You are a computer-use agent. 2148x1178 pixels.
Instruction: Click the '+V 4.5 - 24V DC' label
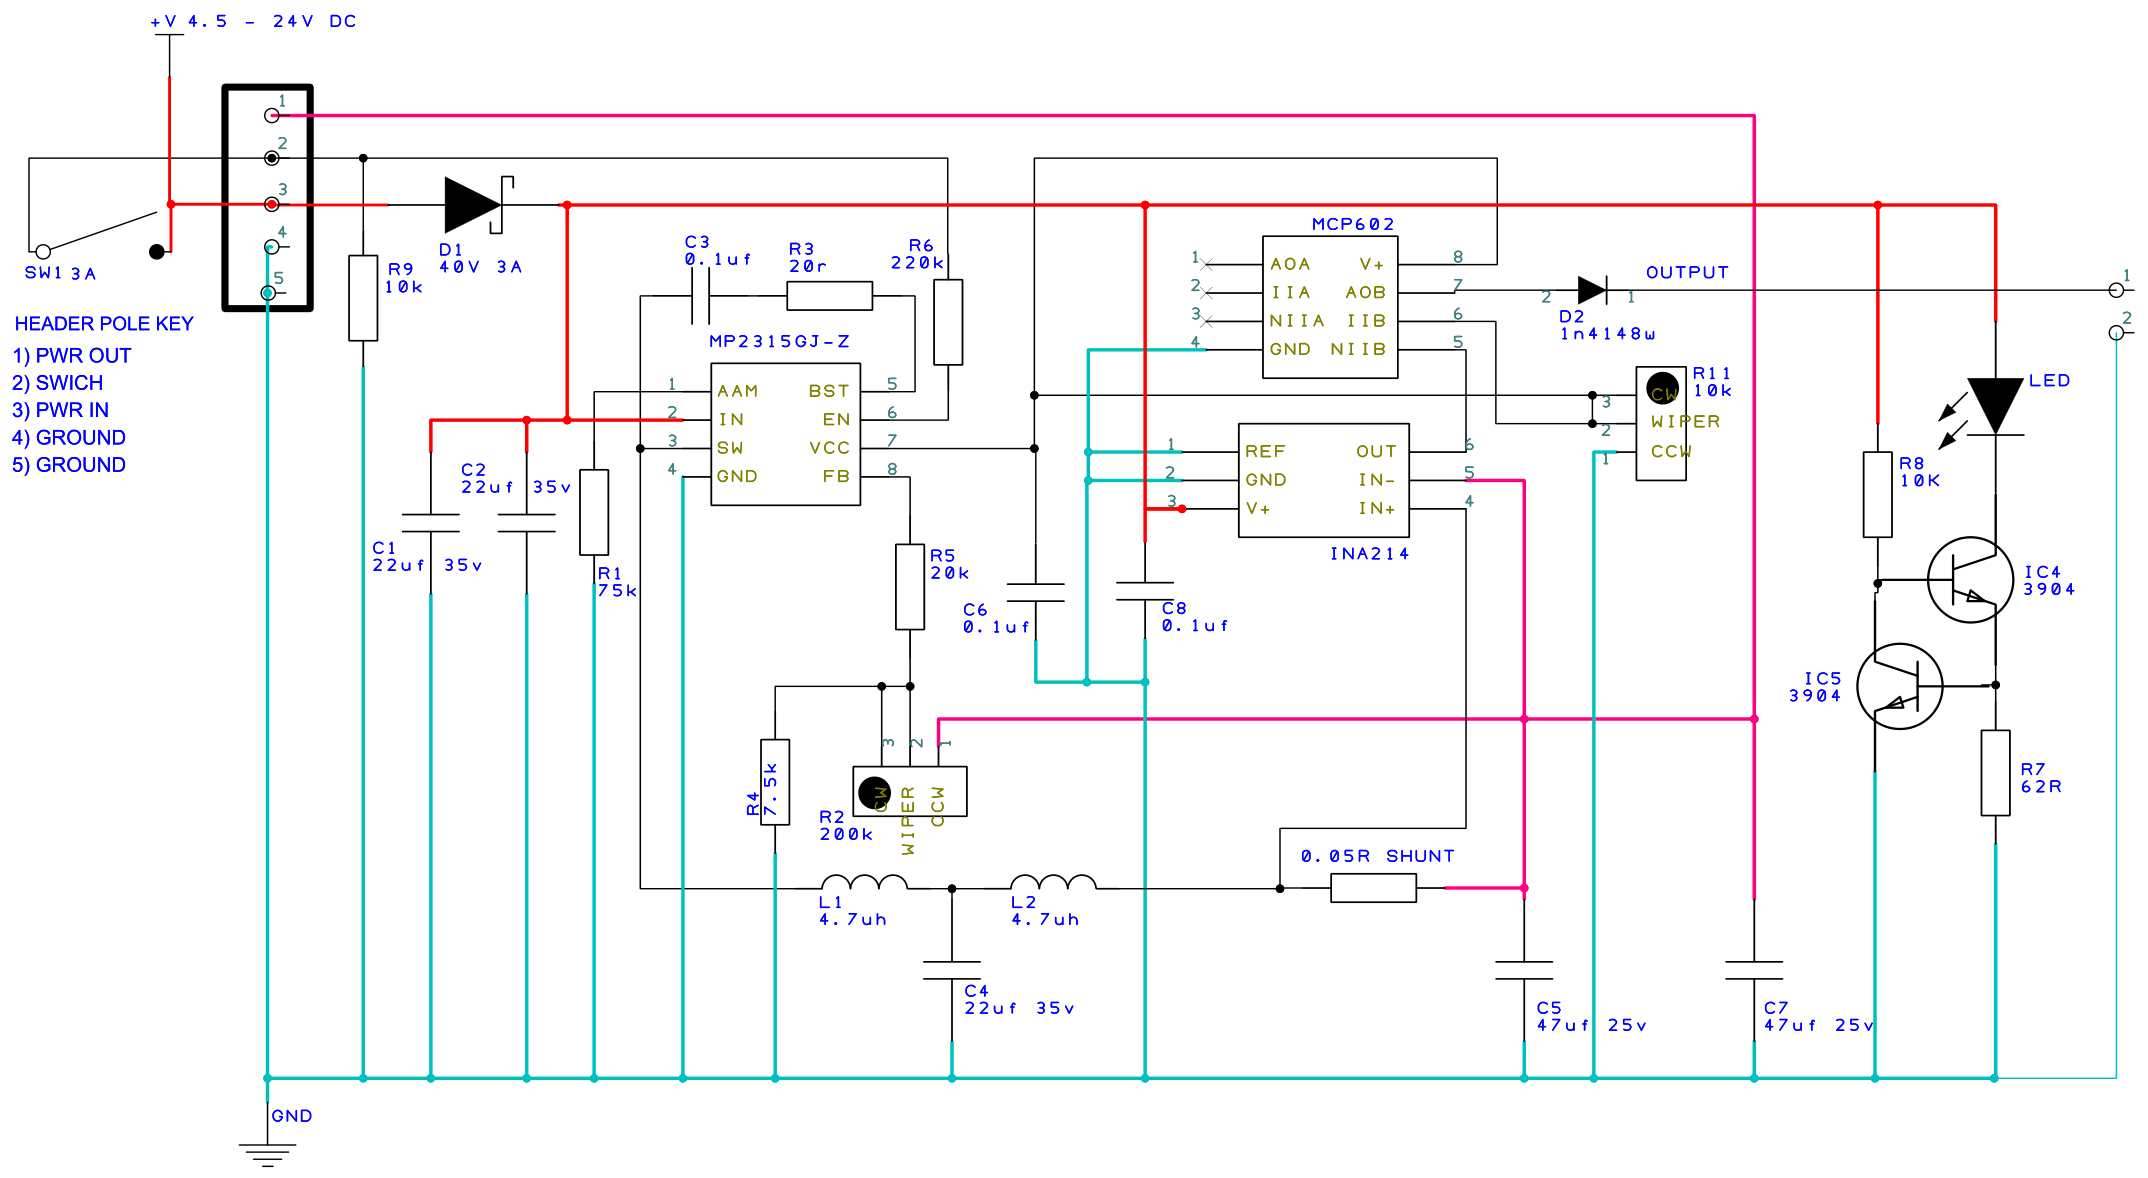tap(254, 21)
